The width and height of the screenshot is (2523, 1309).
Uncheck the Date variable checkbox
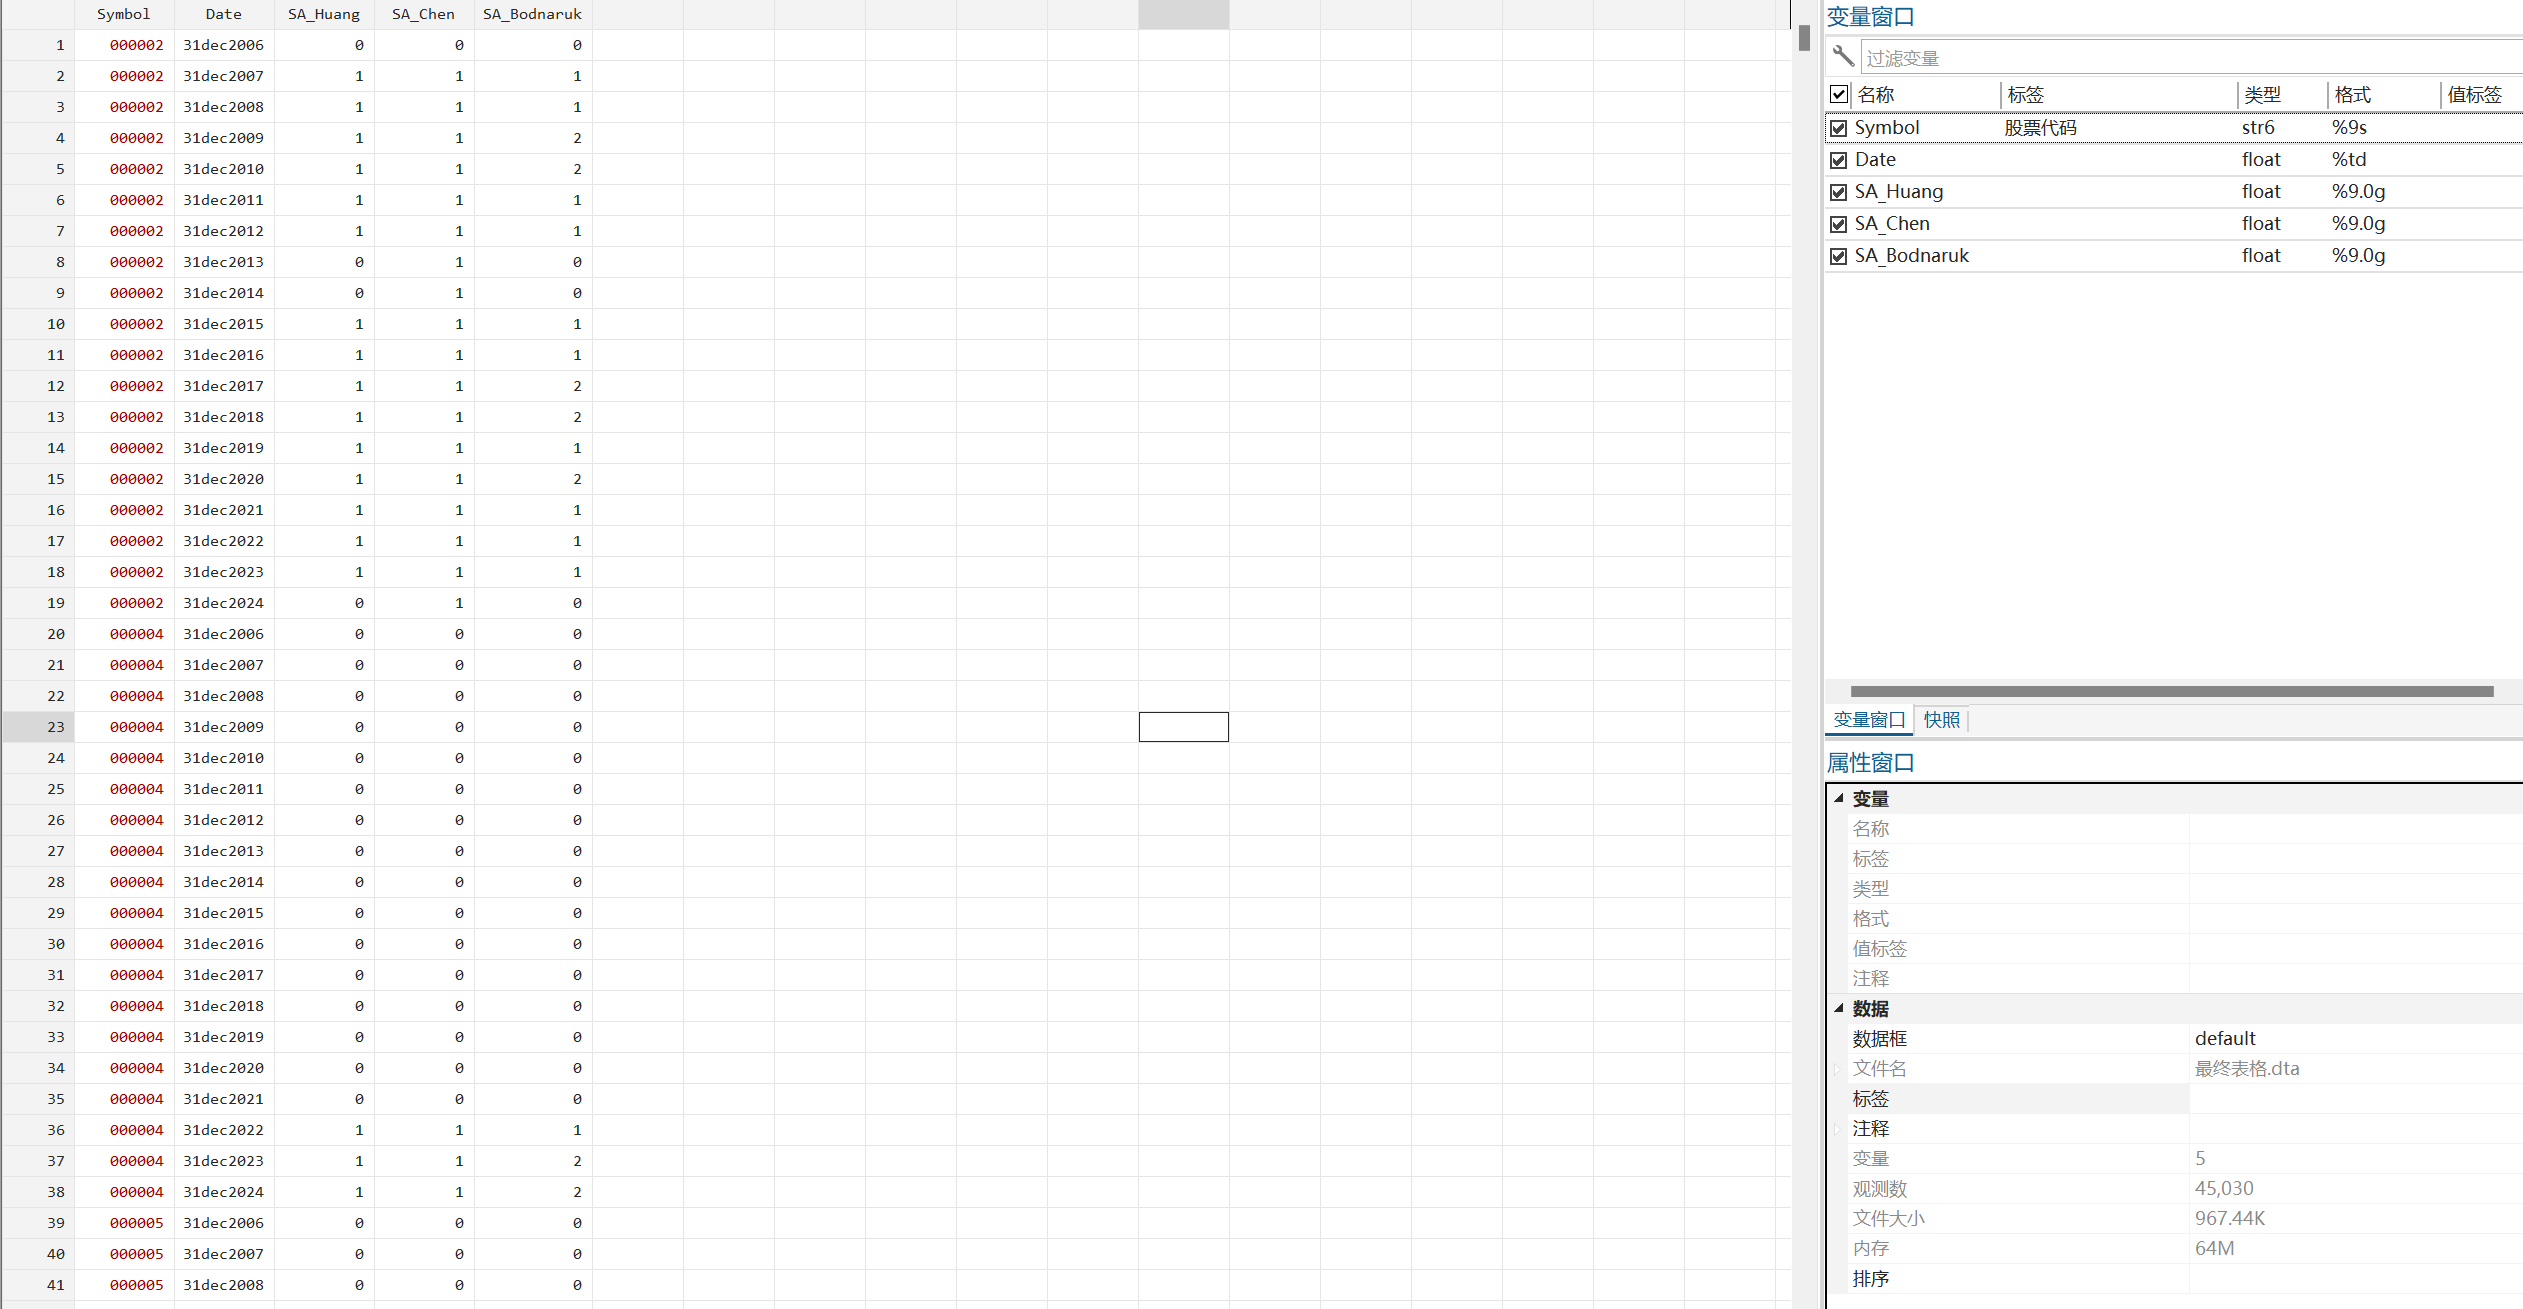(1838, 160)
